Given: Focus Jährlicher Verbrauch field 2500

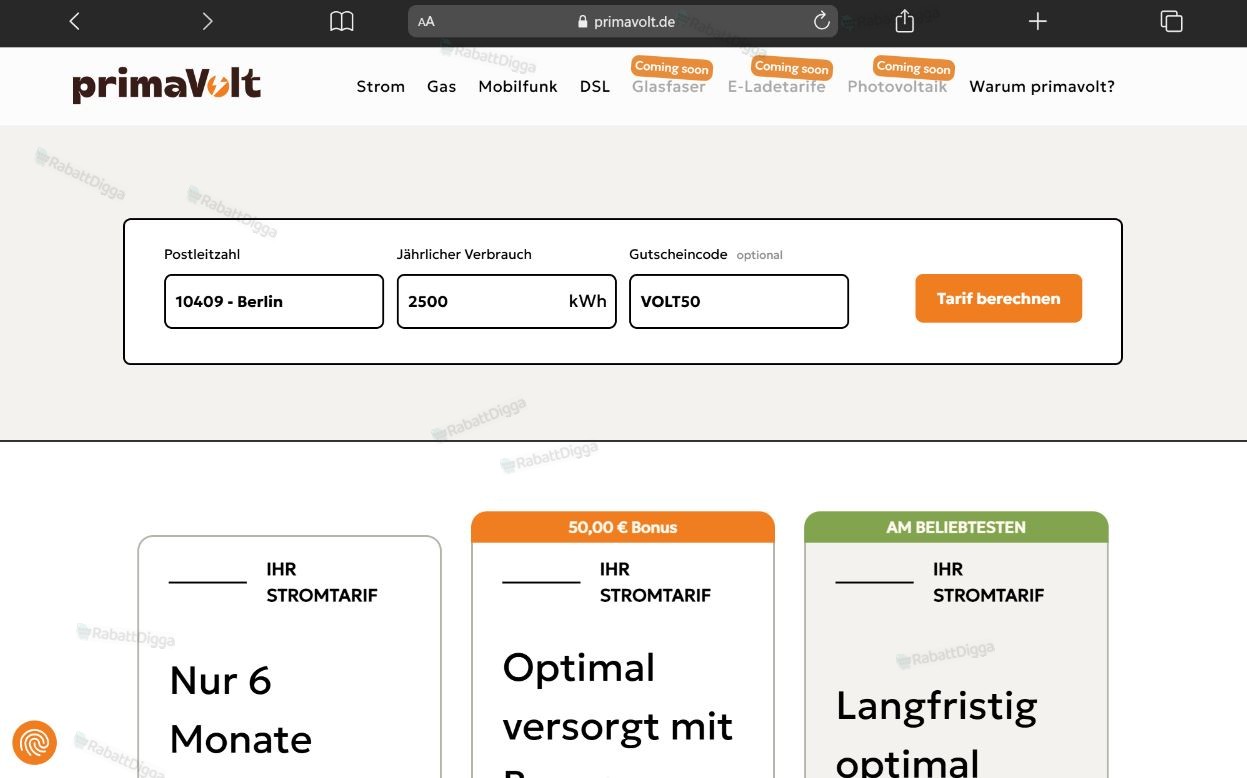Looking at the screenshot, I should click(x=507, y=301).
